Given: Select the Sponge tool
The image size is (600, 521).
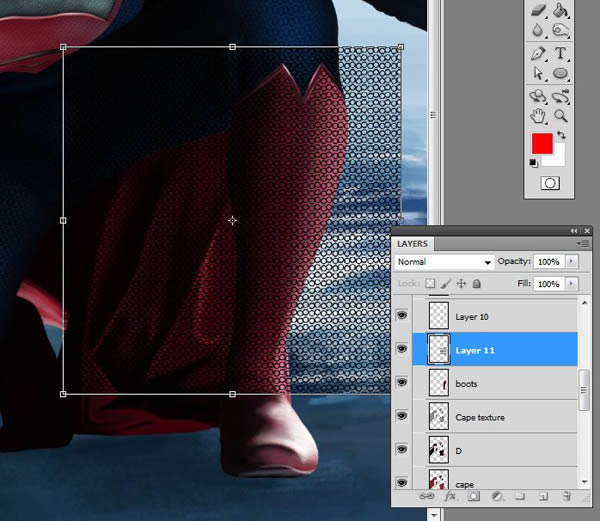Looking at the screenshot, I should [560, 31].
